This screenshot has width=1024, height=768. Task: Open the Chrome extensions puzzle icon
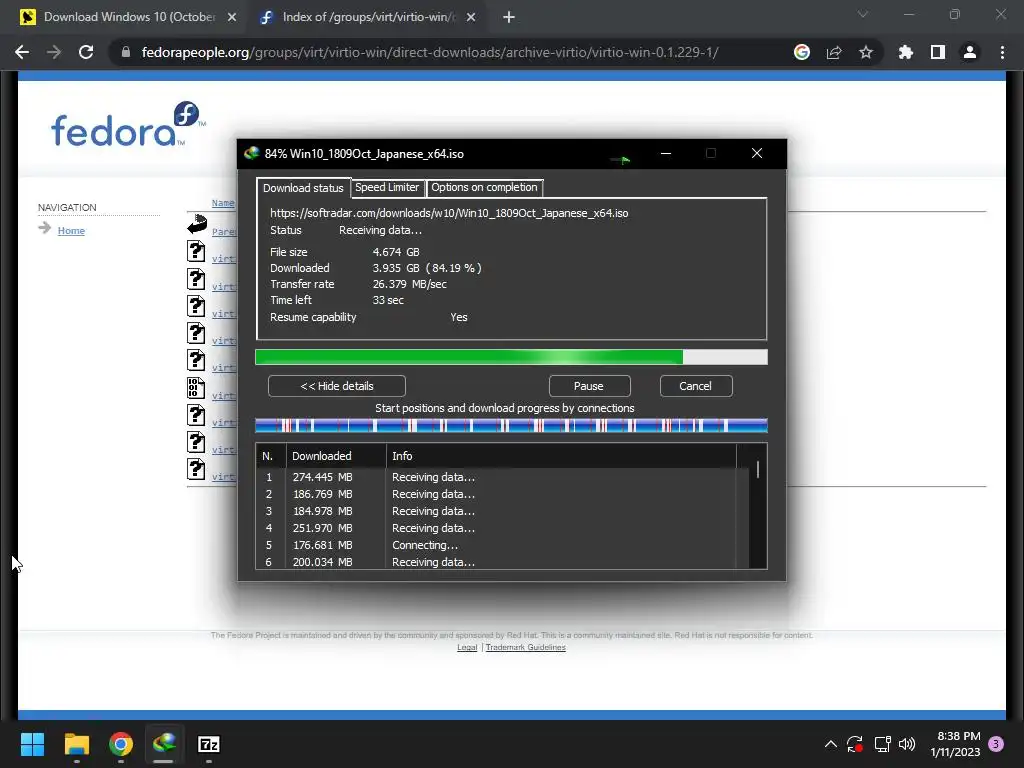pos(906,52)
